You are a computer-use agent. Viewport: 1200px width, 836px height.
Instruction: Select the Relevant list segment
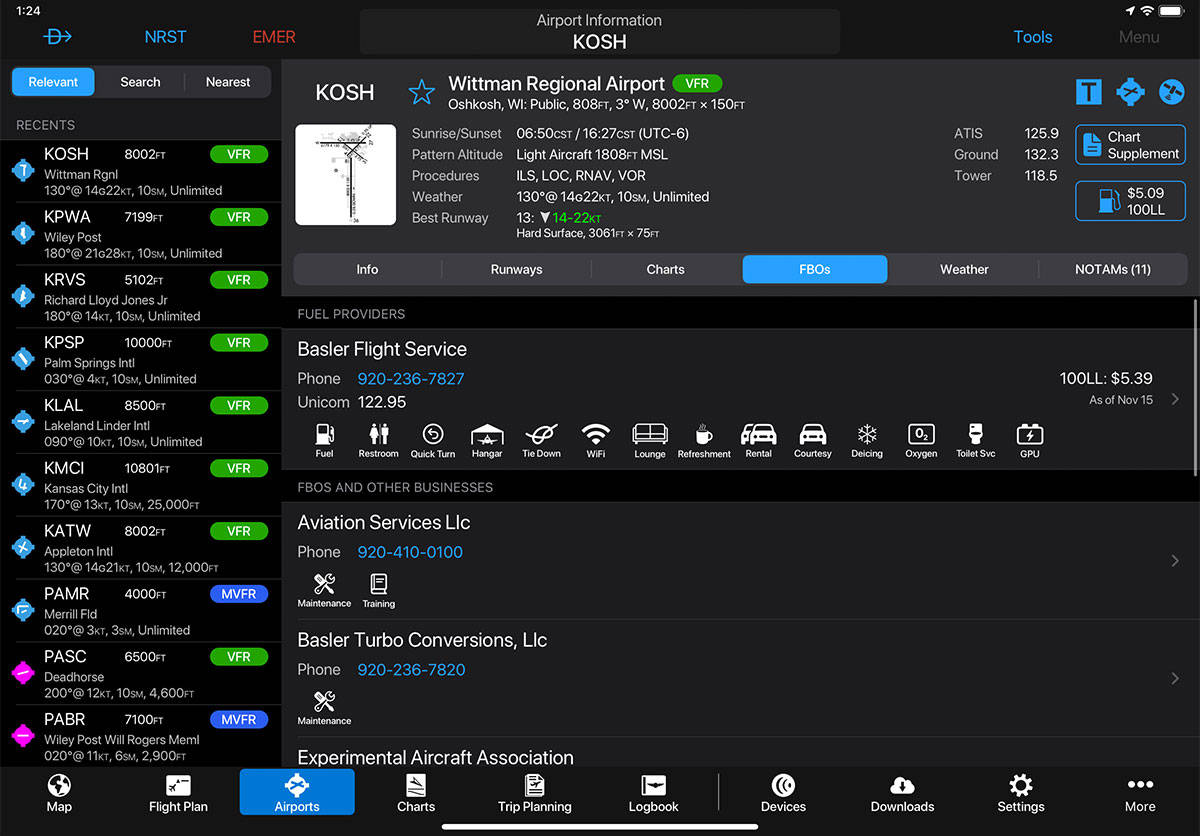(x=53, y=82)
